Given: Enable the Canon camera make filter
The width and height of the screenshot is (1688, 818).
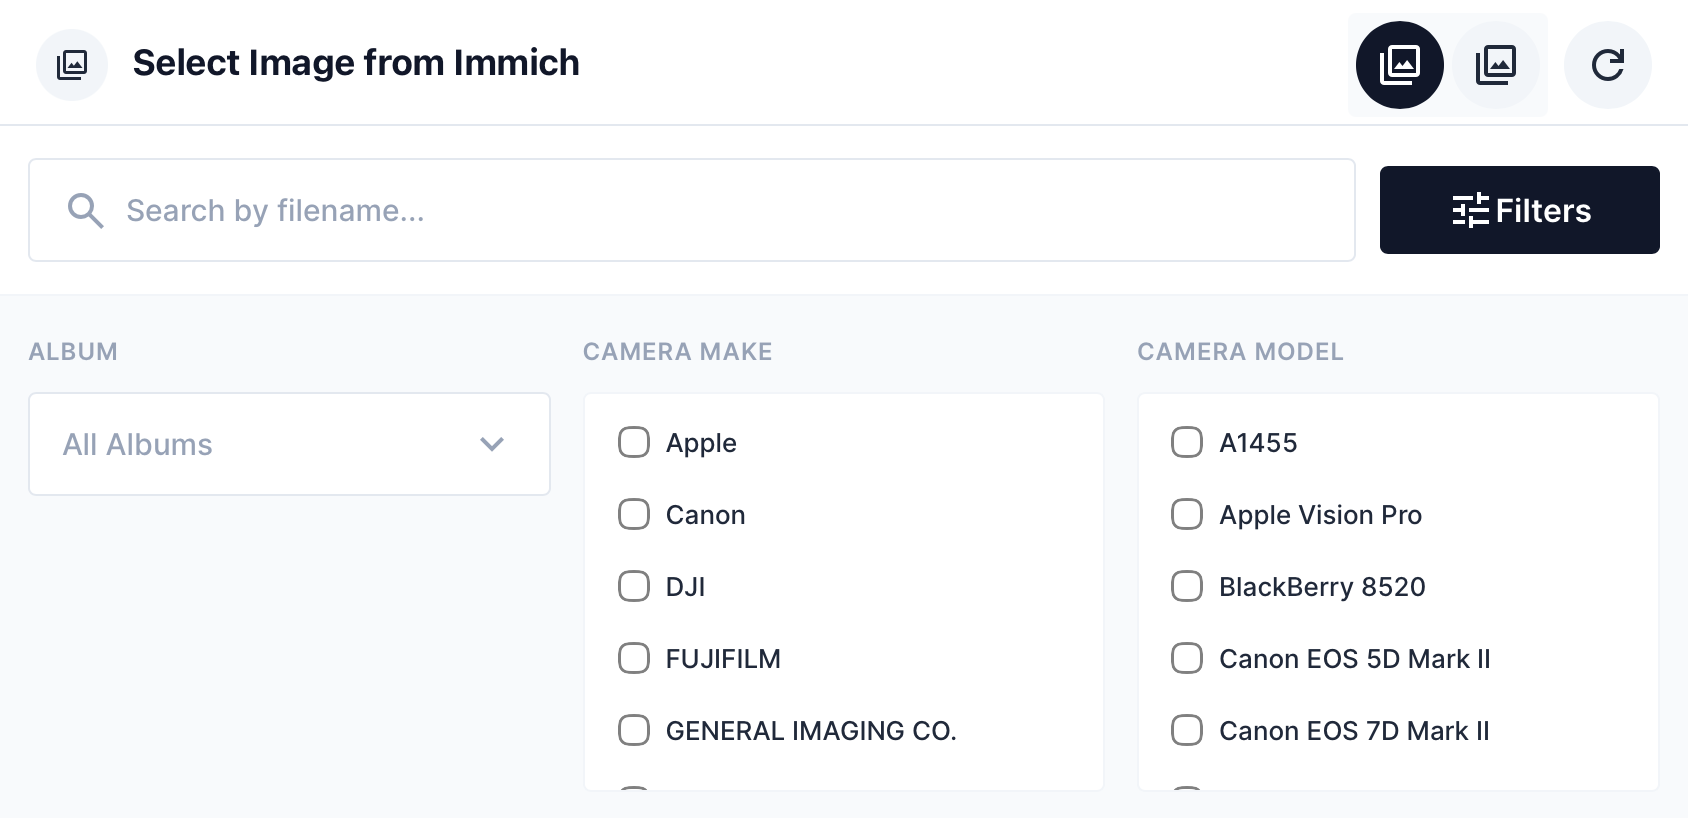Looking at the screenshot, I should tap(633, 514).
